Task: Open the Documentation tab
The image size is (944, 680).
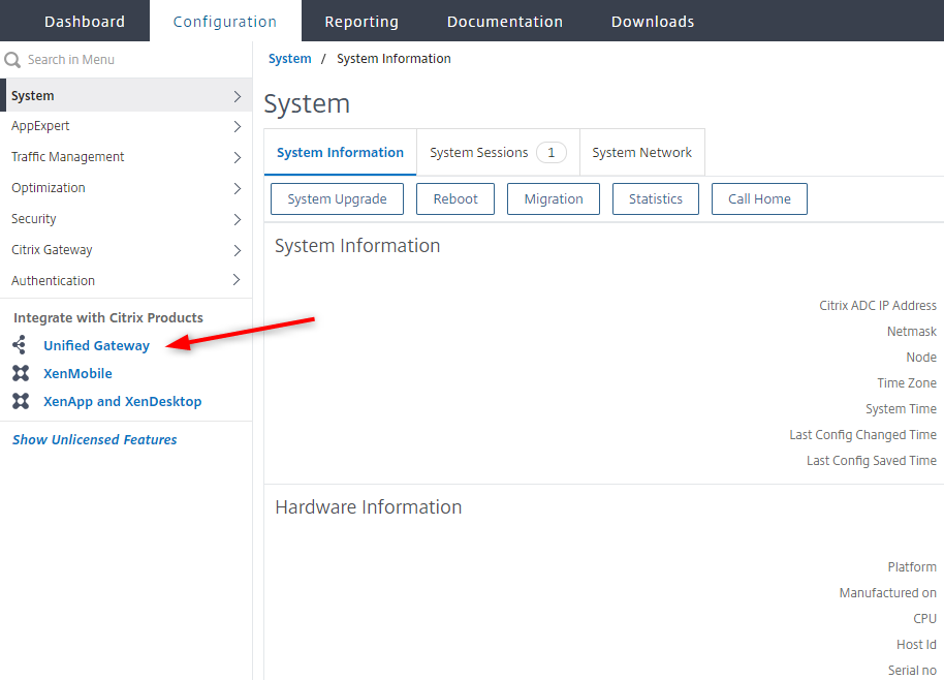Action: (x=505, y=21)
